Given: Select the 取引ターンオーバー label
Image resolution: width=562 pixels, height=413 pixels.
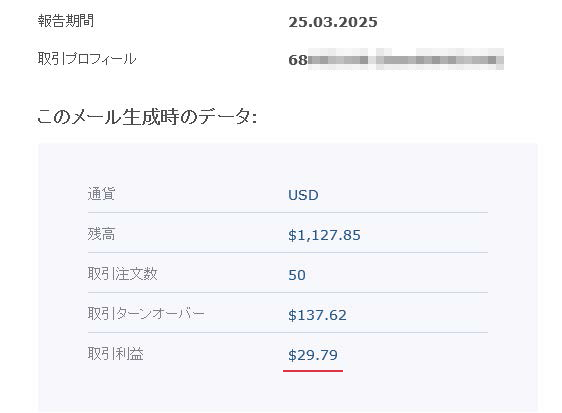Looking at the screenshot, I should [146, 314].
